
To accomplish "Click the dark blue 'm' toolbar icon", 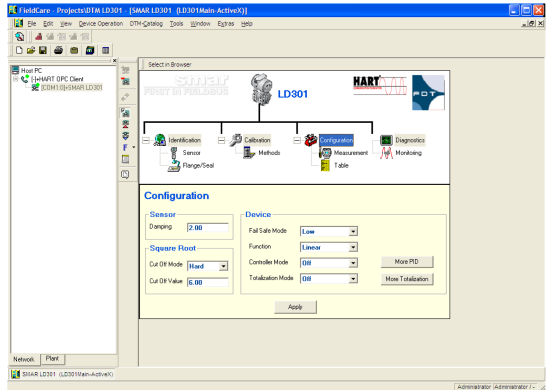I will pos(90,51).
